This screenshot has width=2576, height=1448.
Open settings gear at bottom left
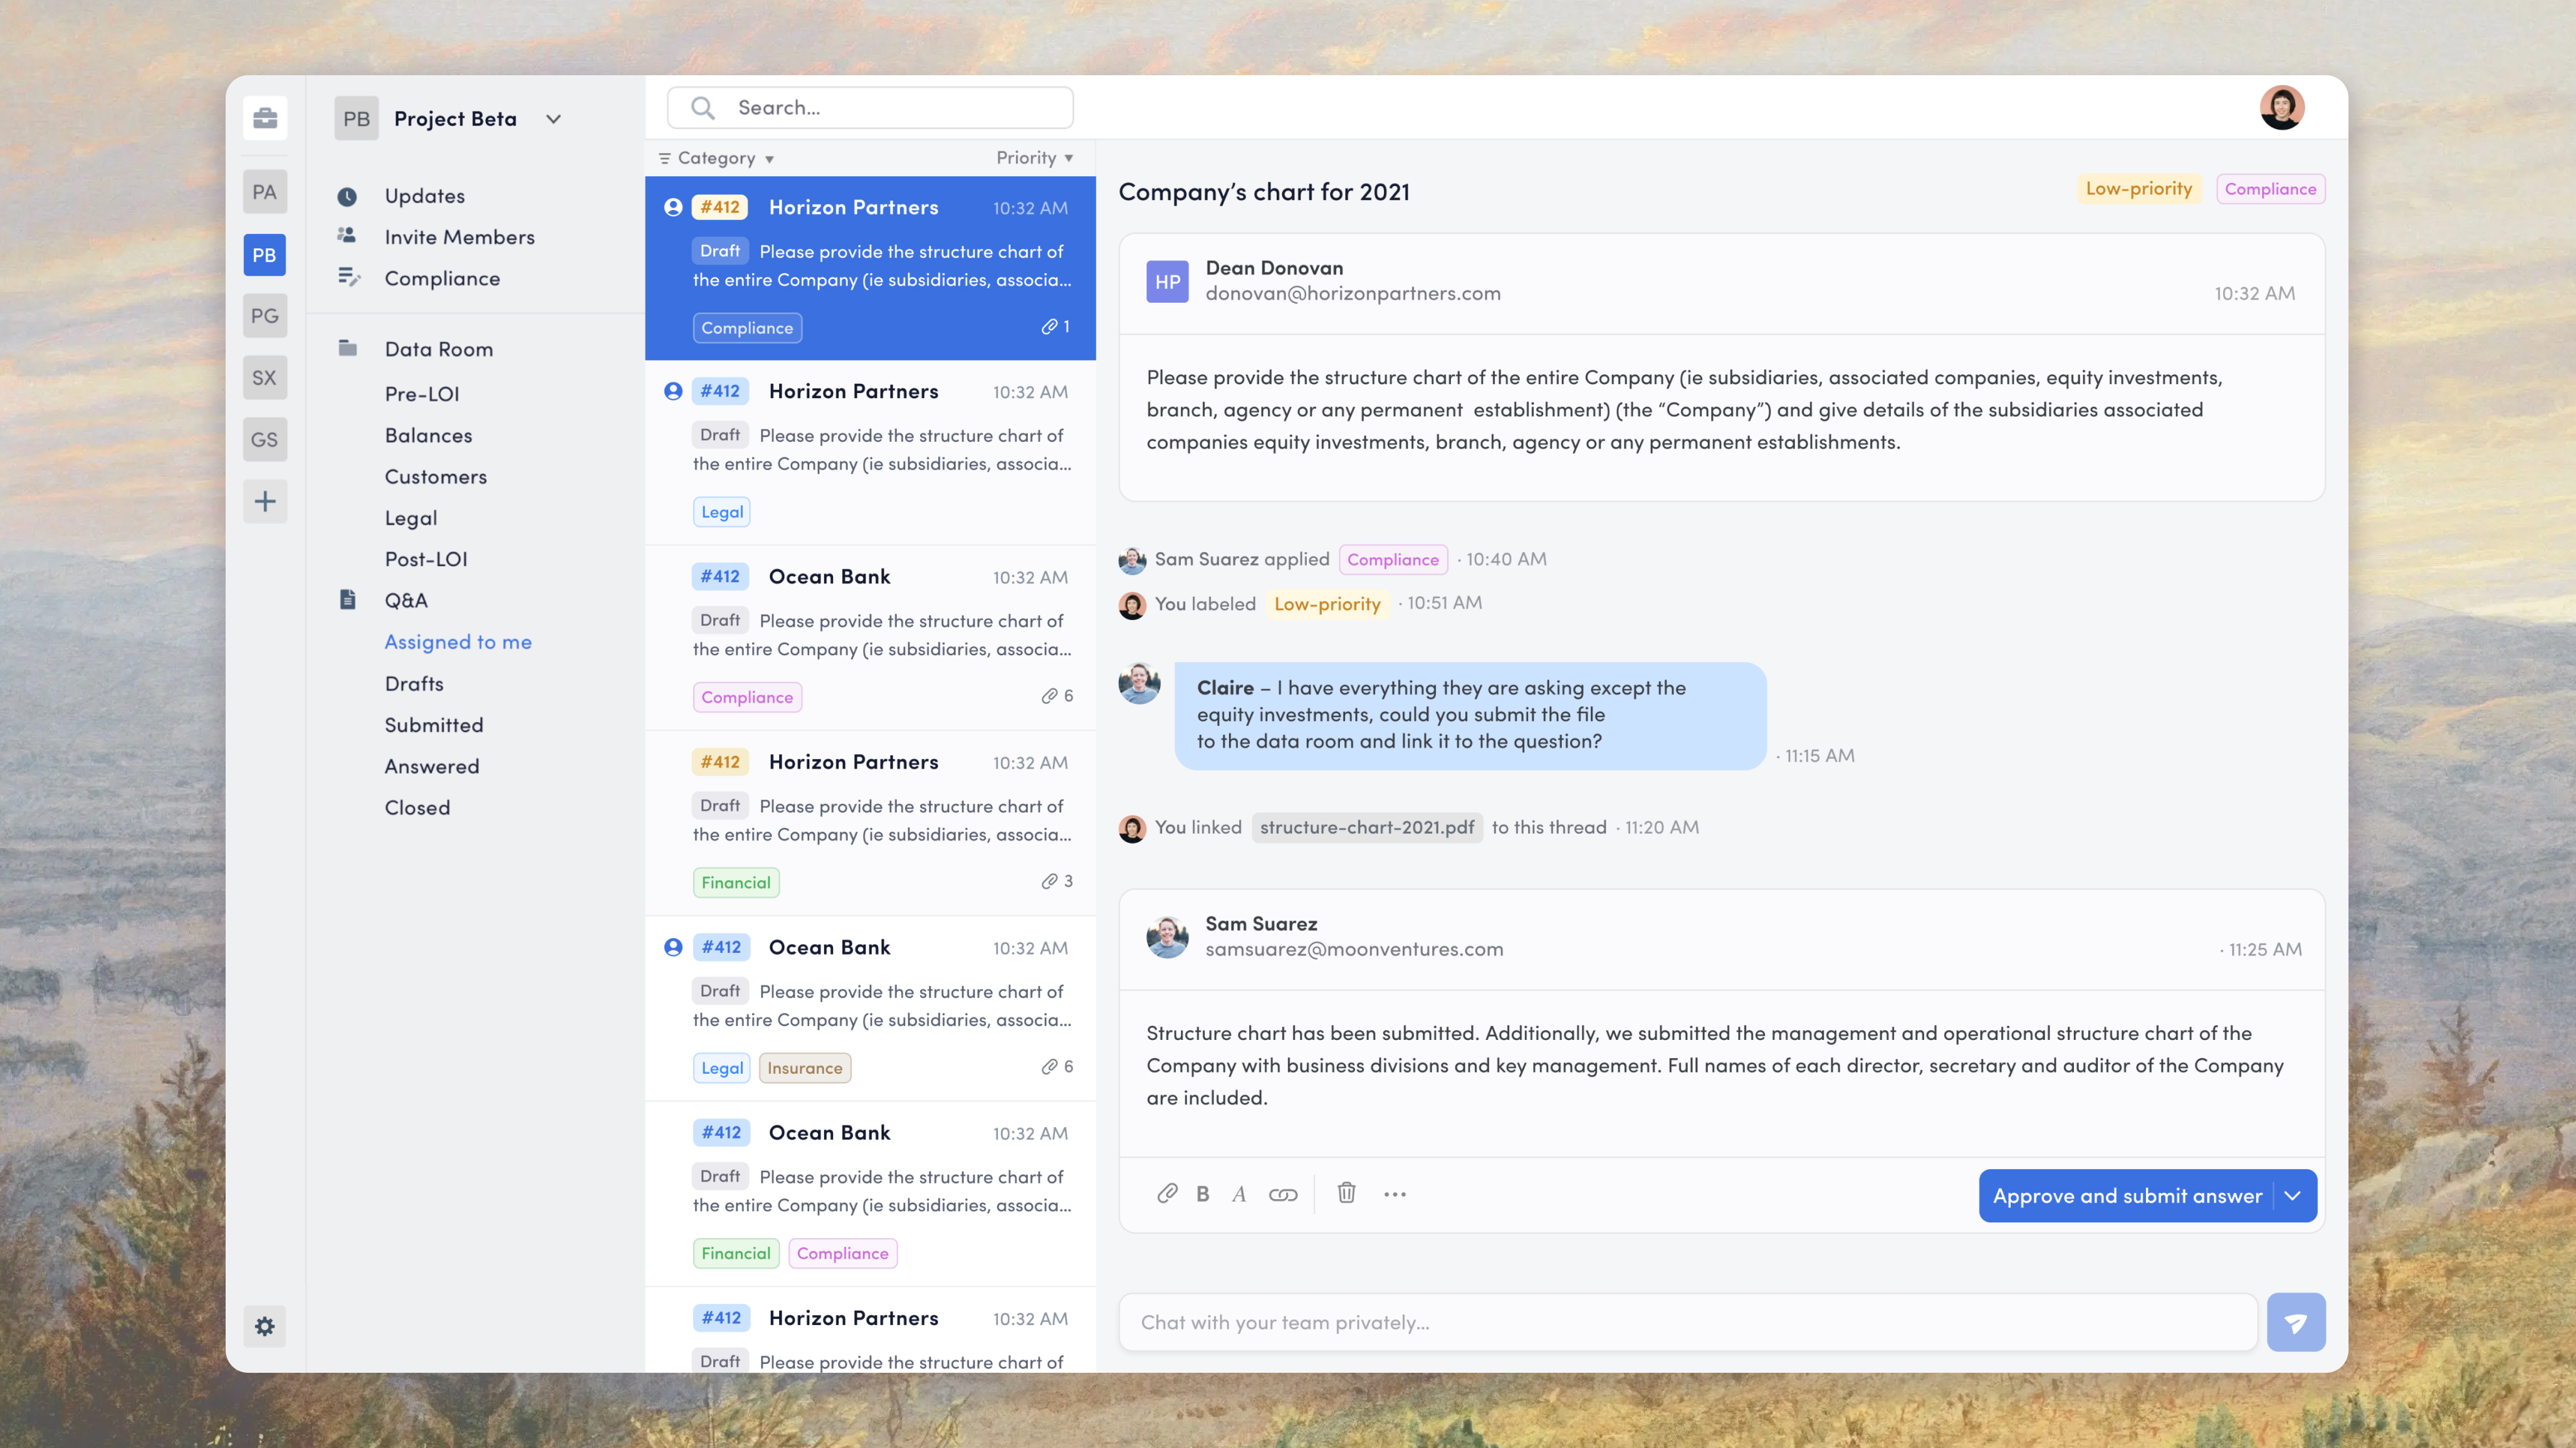[x=265, y=1326]
